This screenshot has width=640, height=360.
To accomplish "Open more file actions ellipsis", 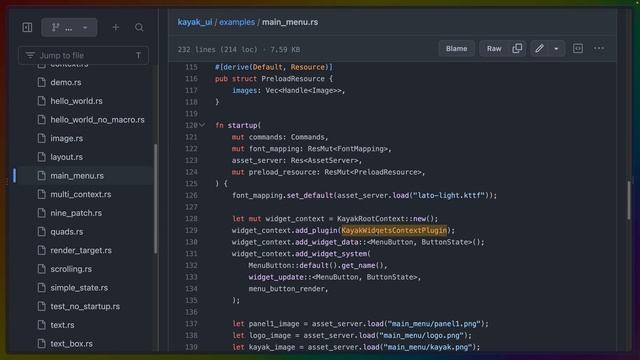I will (x=599, y=49).
